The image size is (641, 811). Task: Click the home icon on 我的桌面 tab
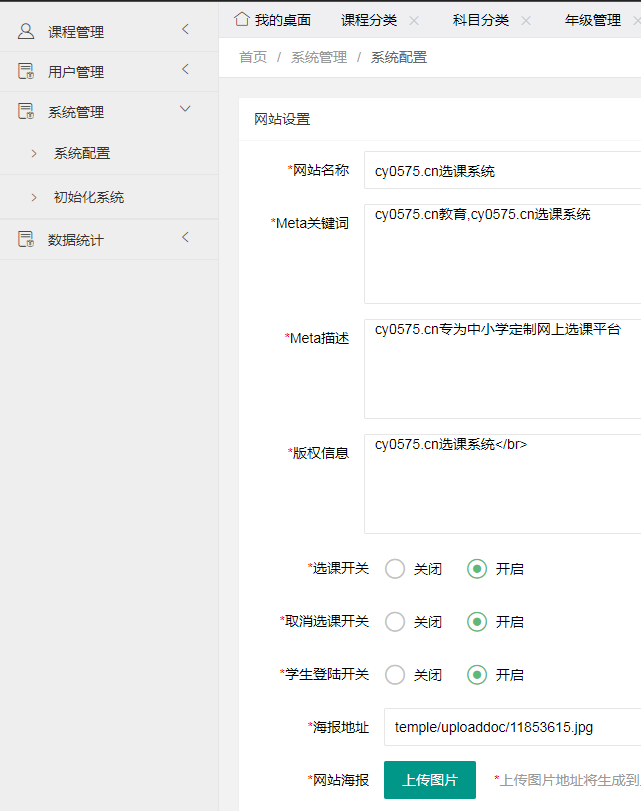tap(242, 19)
